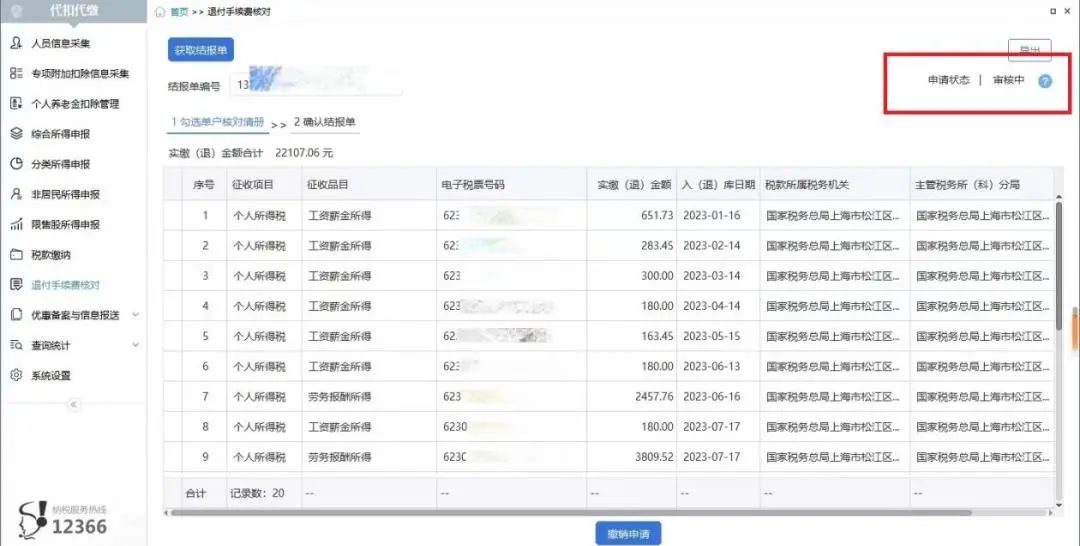This screenshot has height=546, width=1080.
Task: Click the 分类所得申报 pie chart icon
Action: [x=16, y=164]
